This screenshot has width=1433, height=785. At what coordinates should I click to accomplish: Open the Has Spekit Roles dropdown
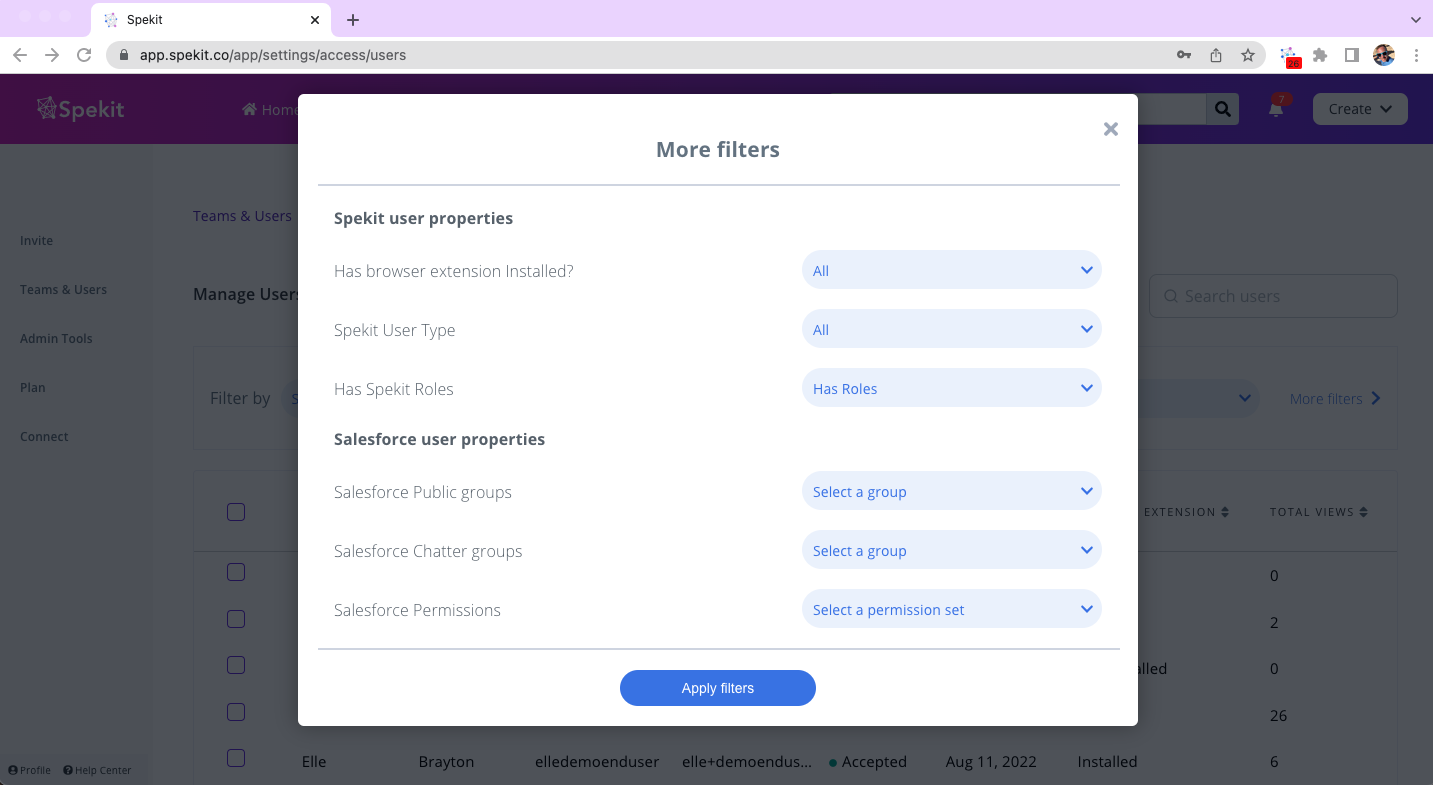point(951,388)
